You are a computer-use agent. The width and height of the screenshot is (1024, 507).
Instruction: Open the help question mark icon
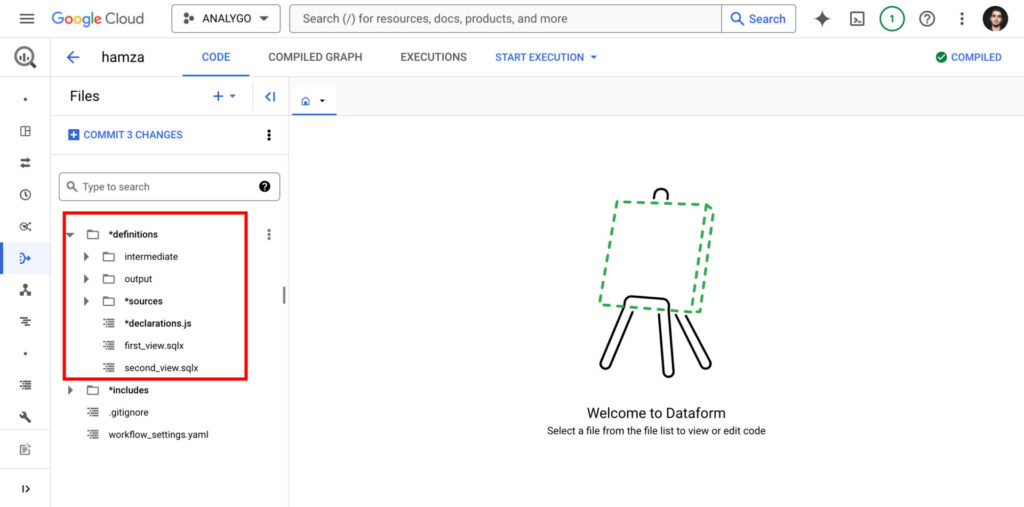point(927,19)
